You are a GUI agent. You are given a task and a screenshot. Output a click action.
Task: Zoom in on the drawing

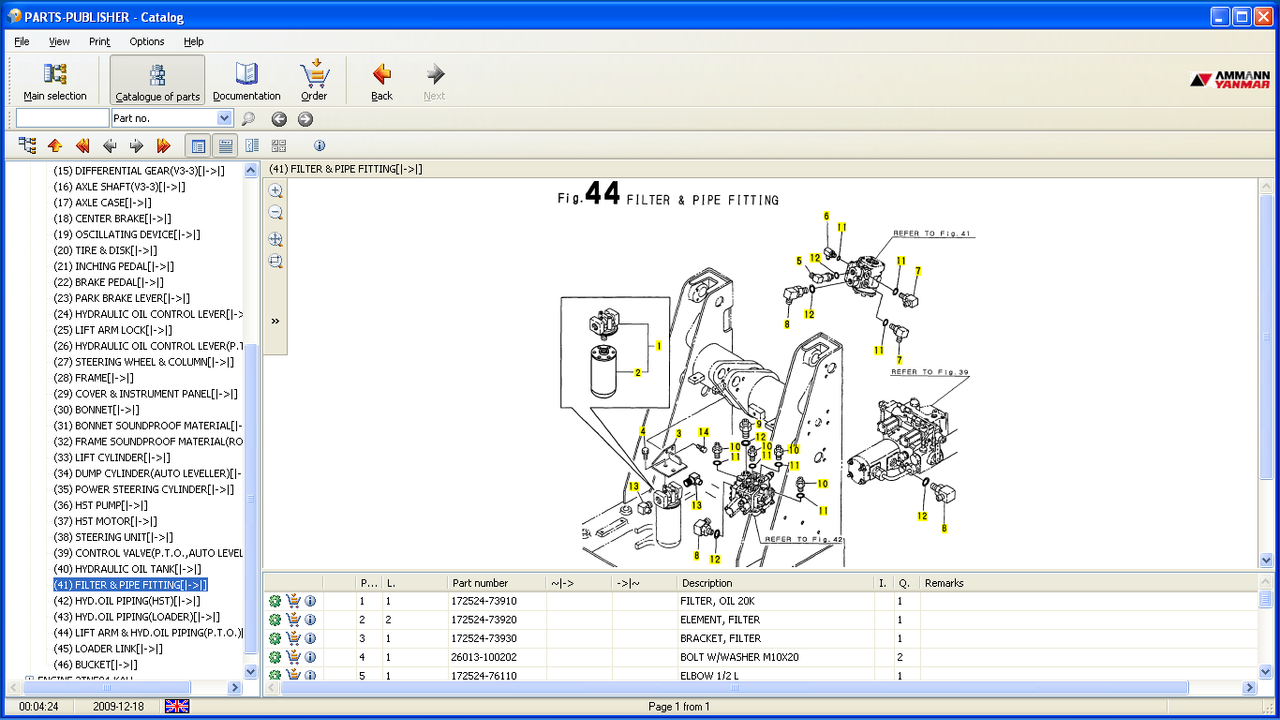(276, 191)
